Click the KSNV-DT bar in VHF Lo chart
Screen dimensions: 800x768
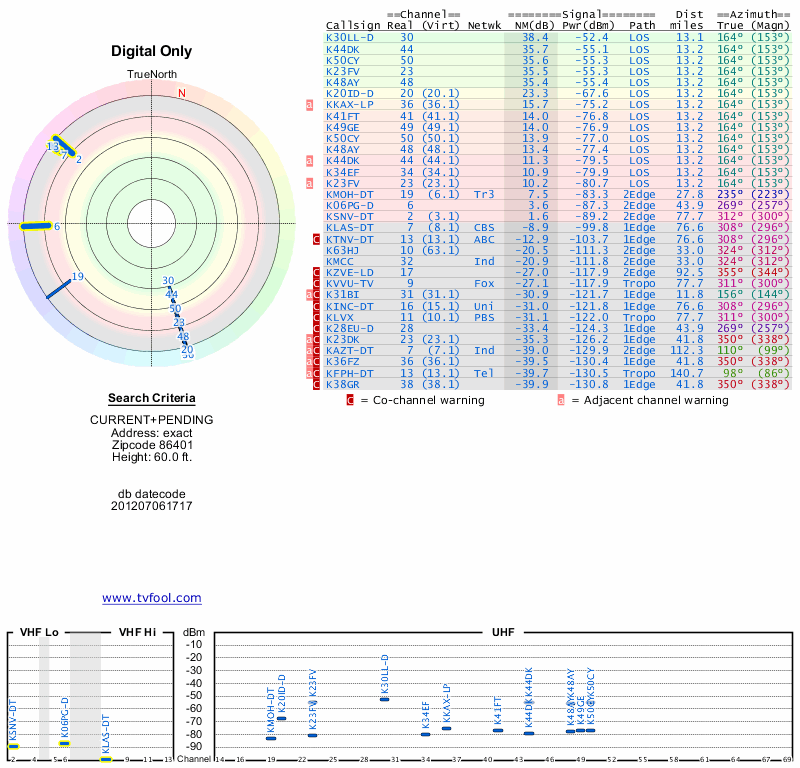[x=13, y=746]
